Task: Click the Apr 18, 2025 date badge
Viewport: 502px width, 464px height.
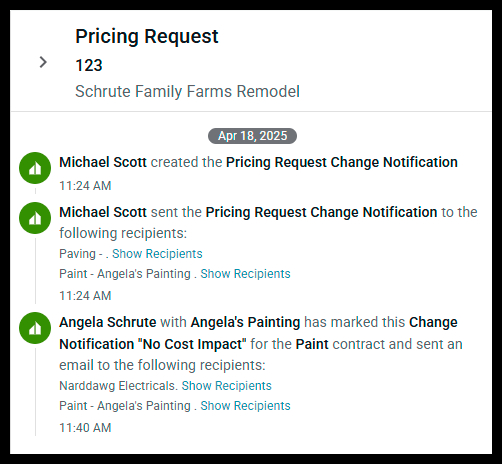Action: [252, 136]
